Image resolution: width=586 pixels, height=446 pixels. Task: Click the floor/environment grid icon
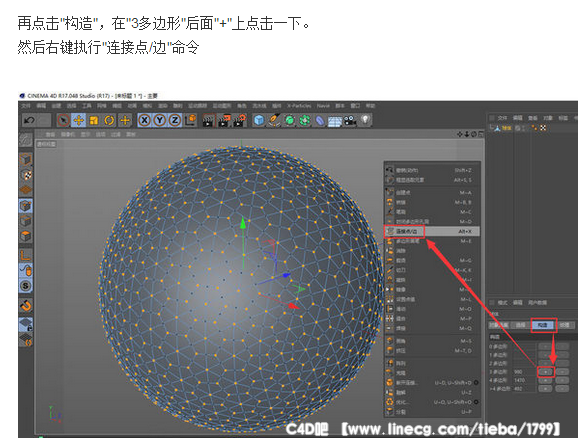click(335, 121)
